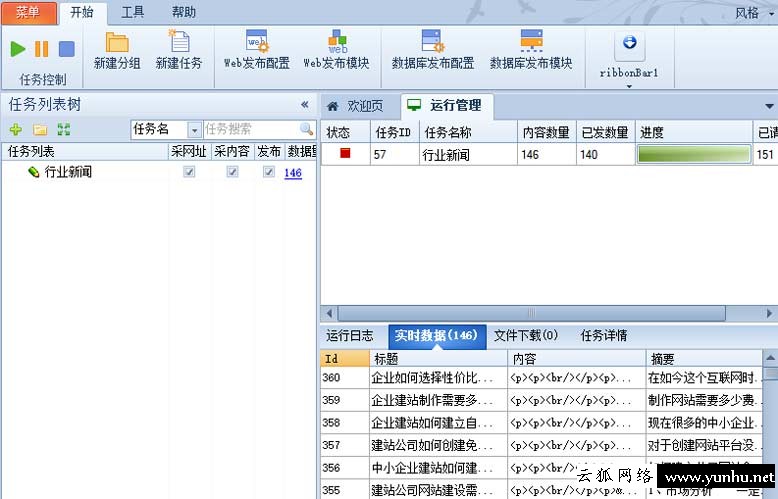
Task: Click the horizontal scrollbar thumb under the run list
Action: 531,313
